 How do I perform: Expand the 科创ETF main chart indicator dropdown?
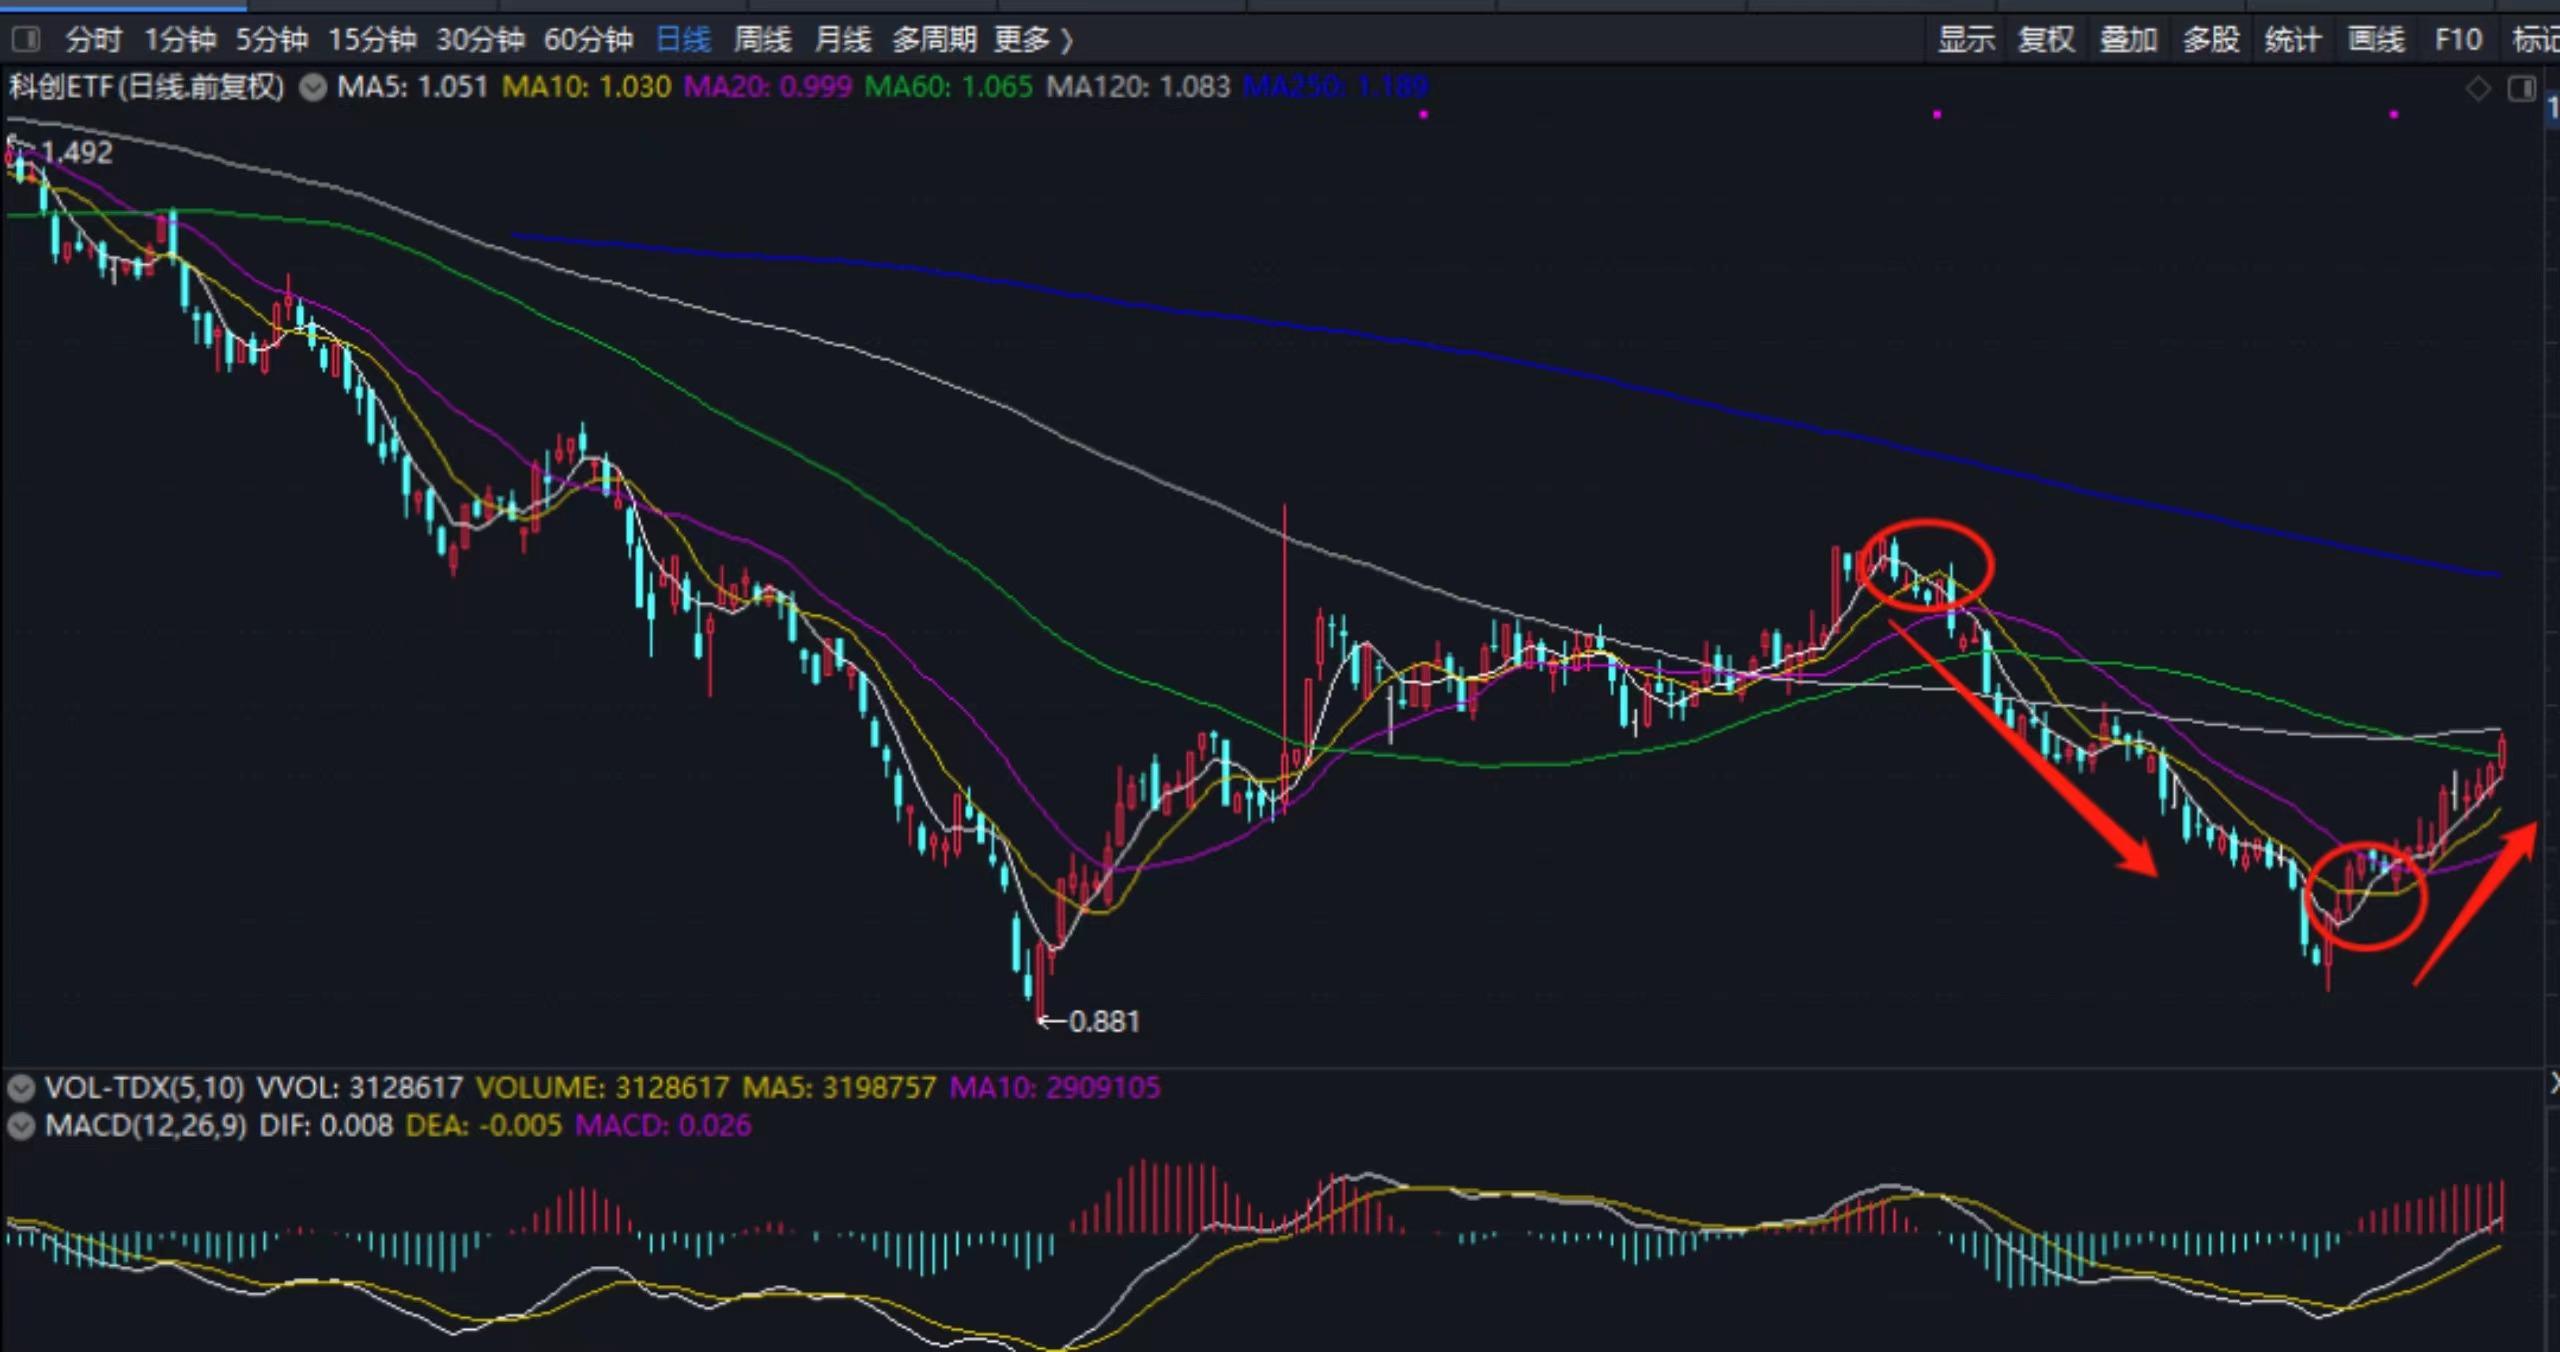click(313, 88)
